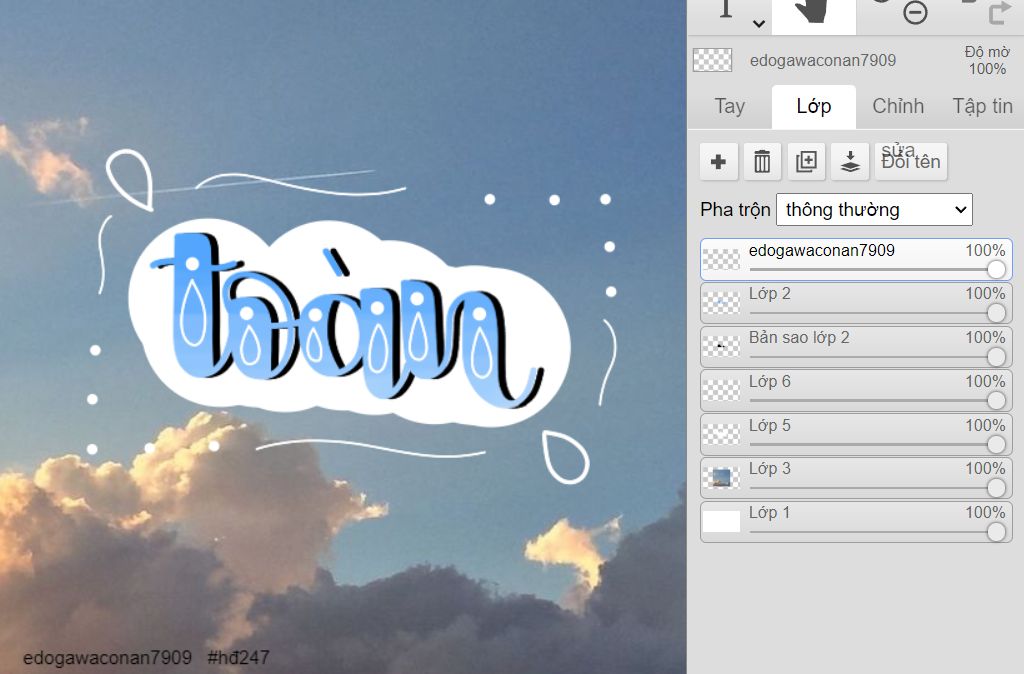The image size is (1024, 674).
Task: Adjust the Lớp 3 opacity slider
Action: (877, 488)
